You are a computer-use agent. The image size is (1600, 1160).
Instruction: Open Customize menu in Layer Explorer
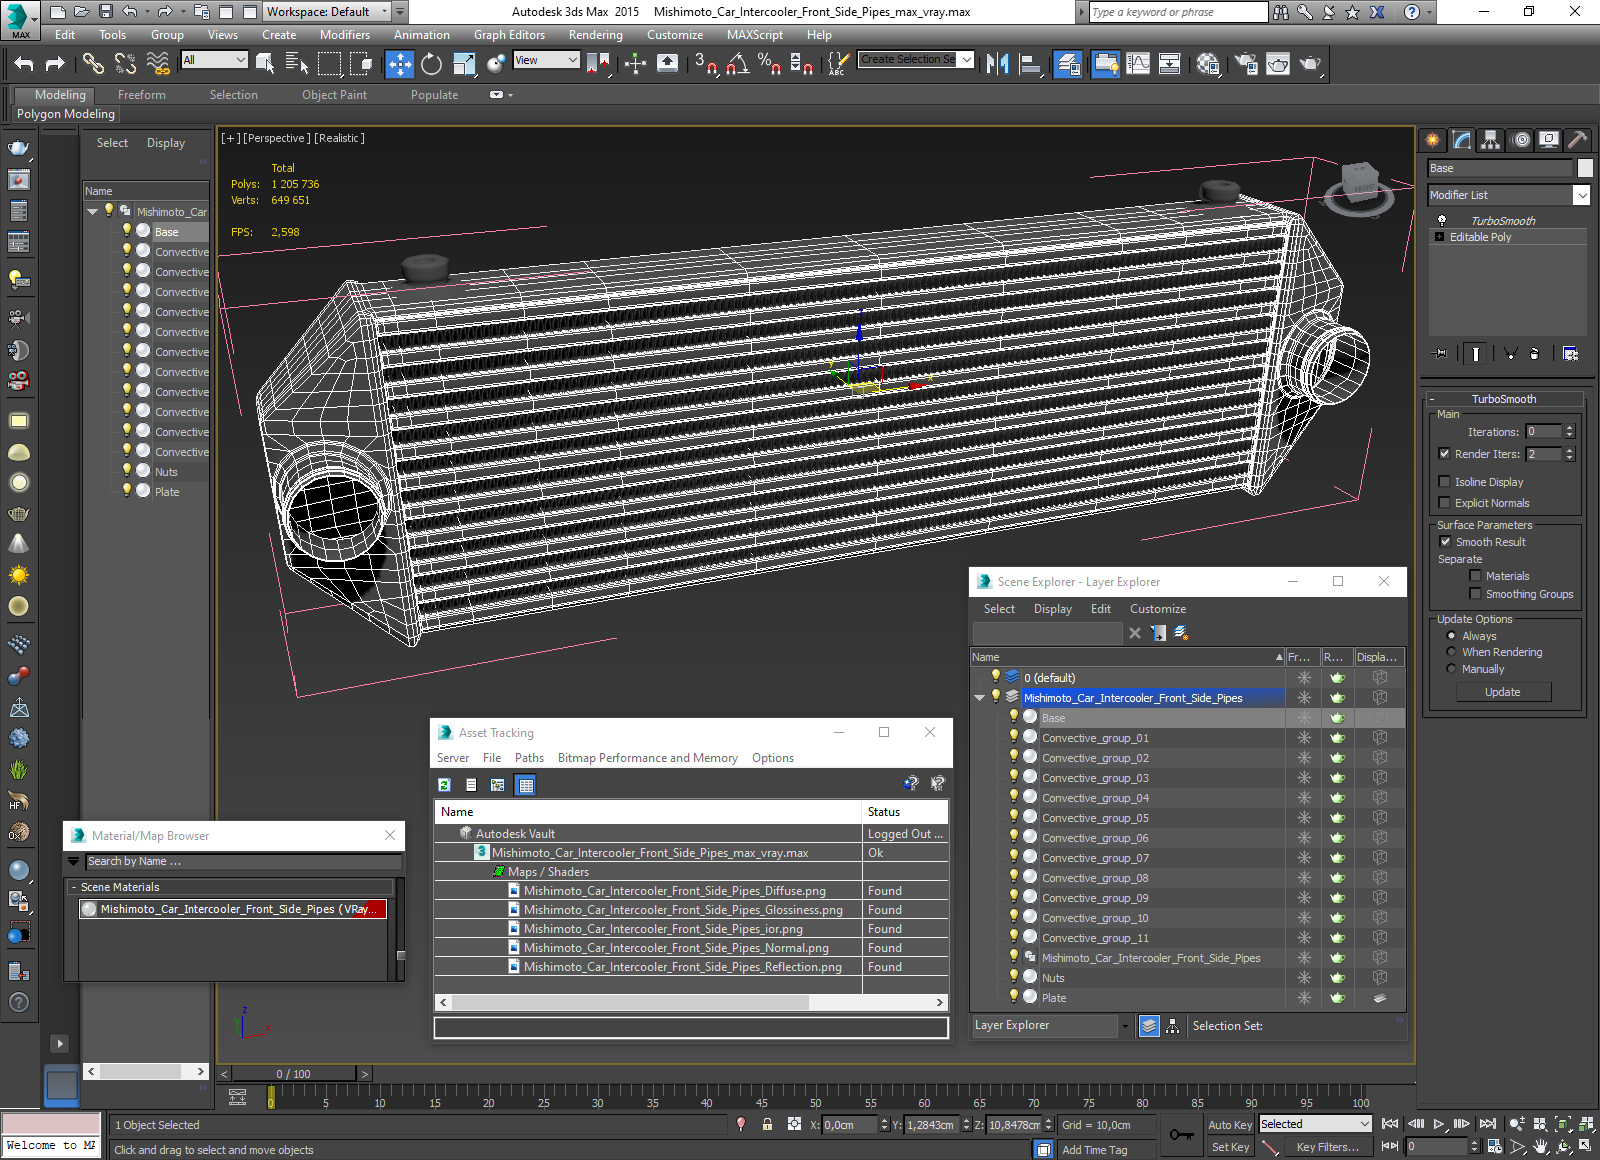pos(1158,609)
